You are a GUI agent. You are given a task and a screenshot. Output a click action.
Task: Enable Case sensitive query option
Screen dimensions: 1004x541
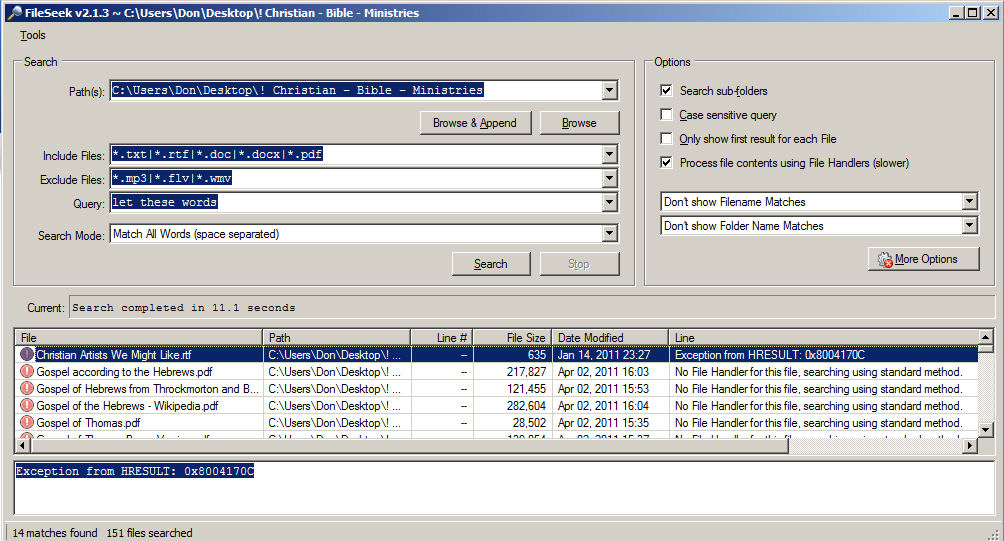(667, 115)
